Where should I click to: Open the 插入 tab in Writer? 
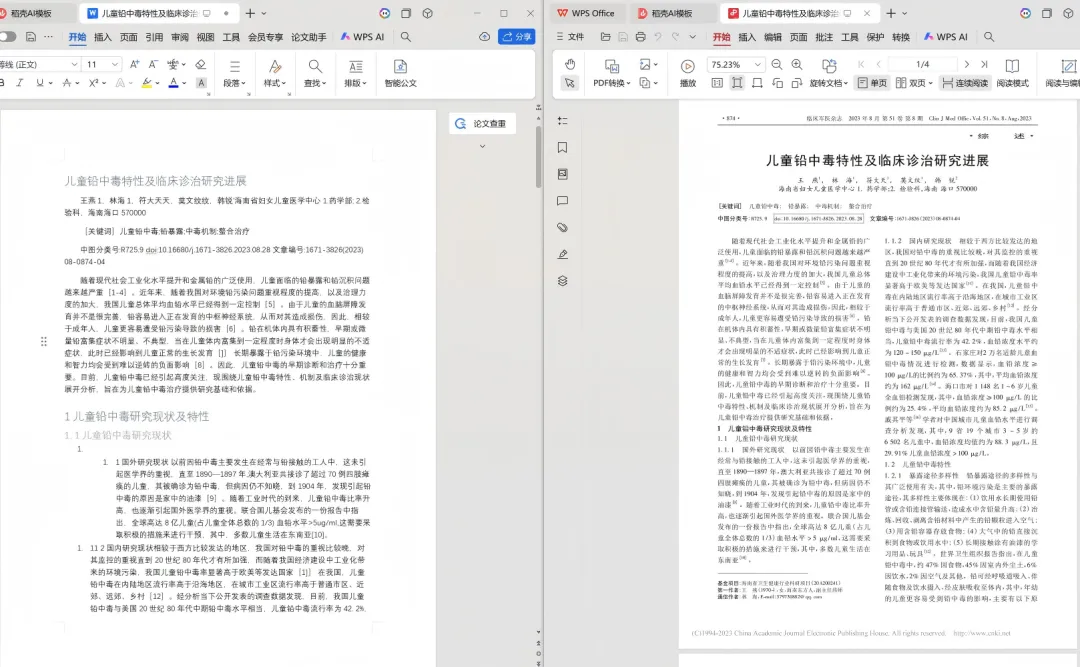pyautogui.click(x=103, y=37)
